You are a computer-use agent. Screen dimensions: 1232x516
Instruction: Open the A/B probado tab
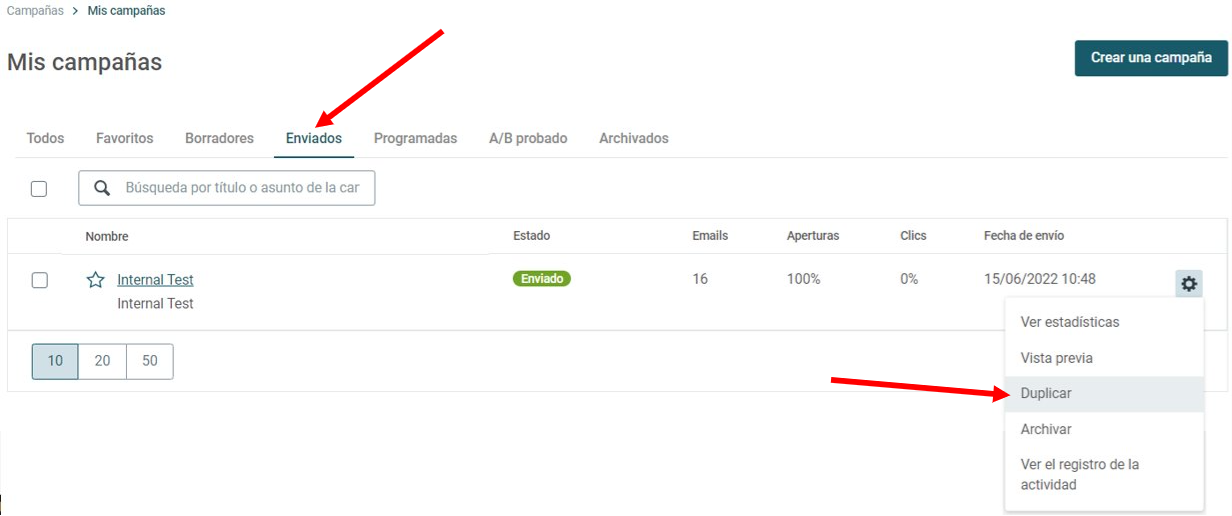click(528, 138)
